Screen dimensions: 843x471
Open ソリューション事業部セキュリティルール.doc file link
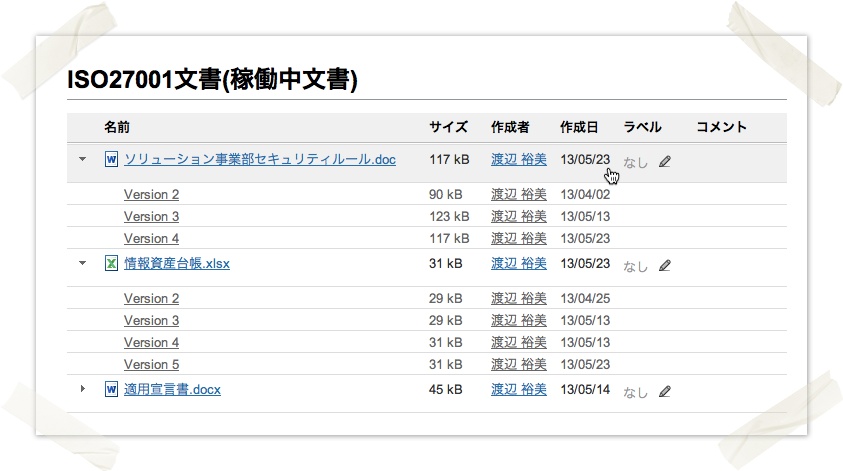[260, 160]
